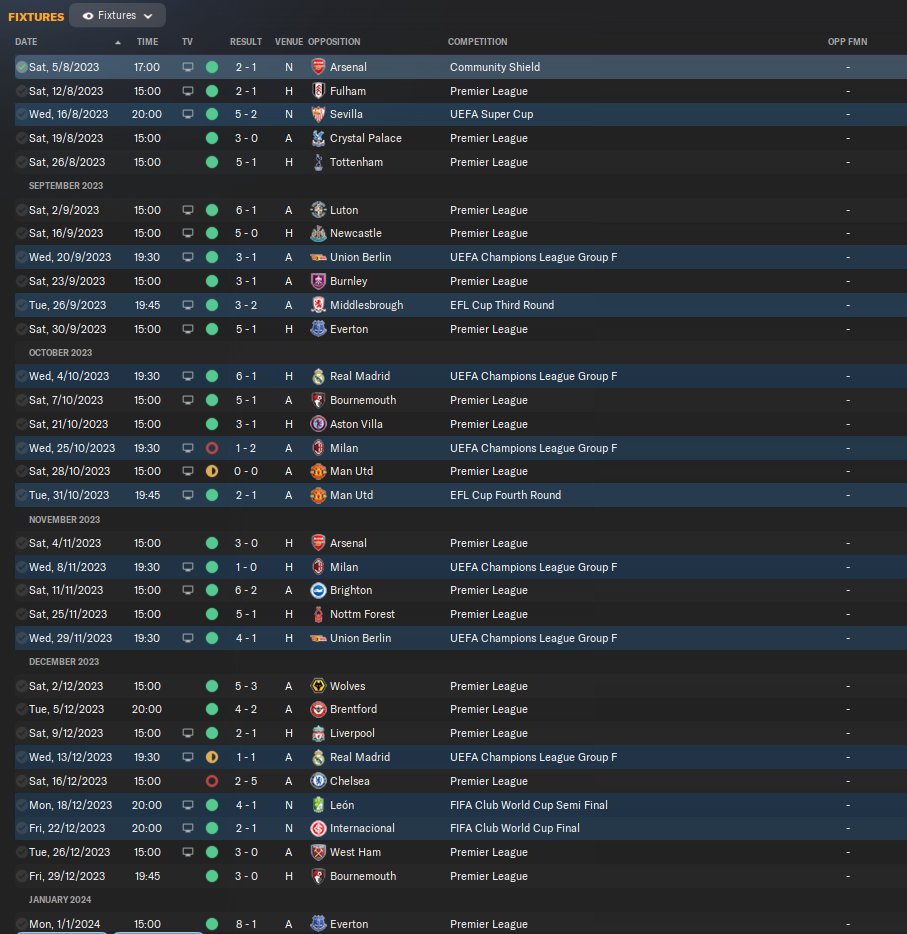907x934 pixels.
Task: Open the Fixtures view dropdown
Action: point(117,15)
